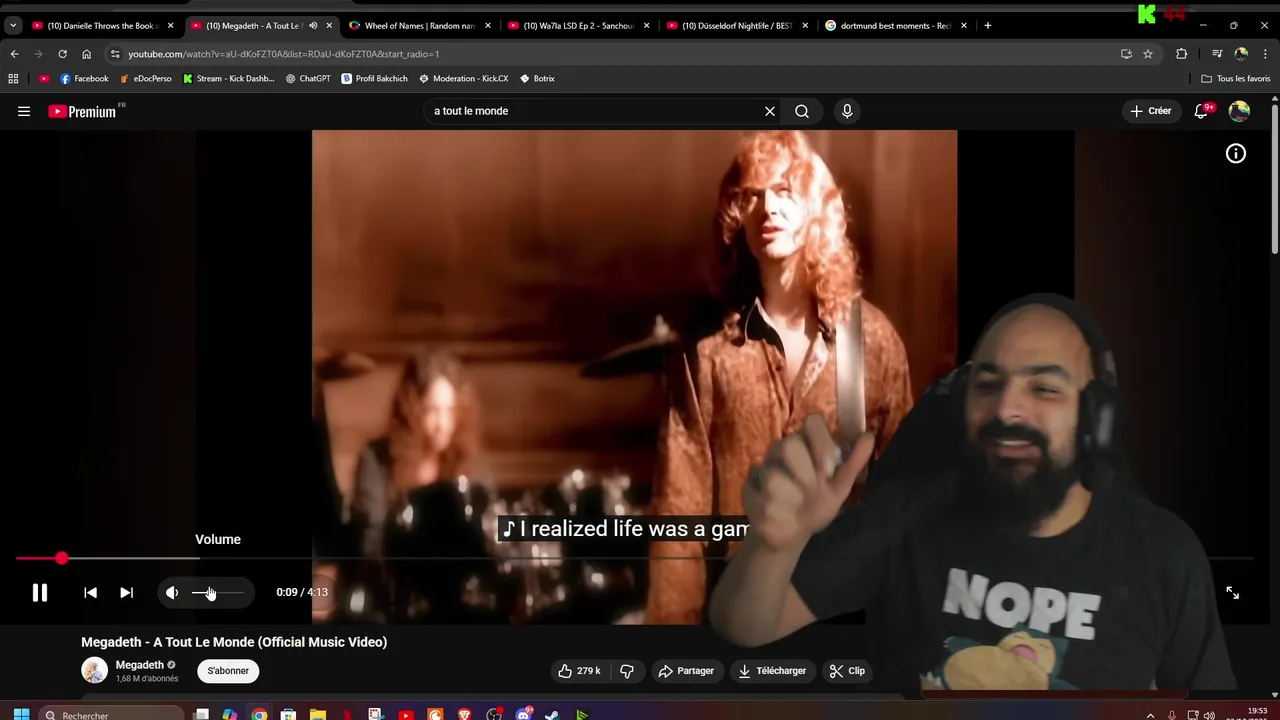Open the Facebook bookmark
The image size is (1280, 720).
click(x=84, y=78)
